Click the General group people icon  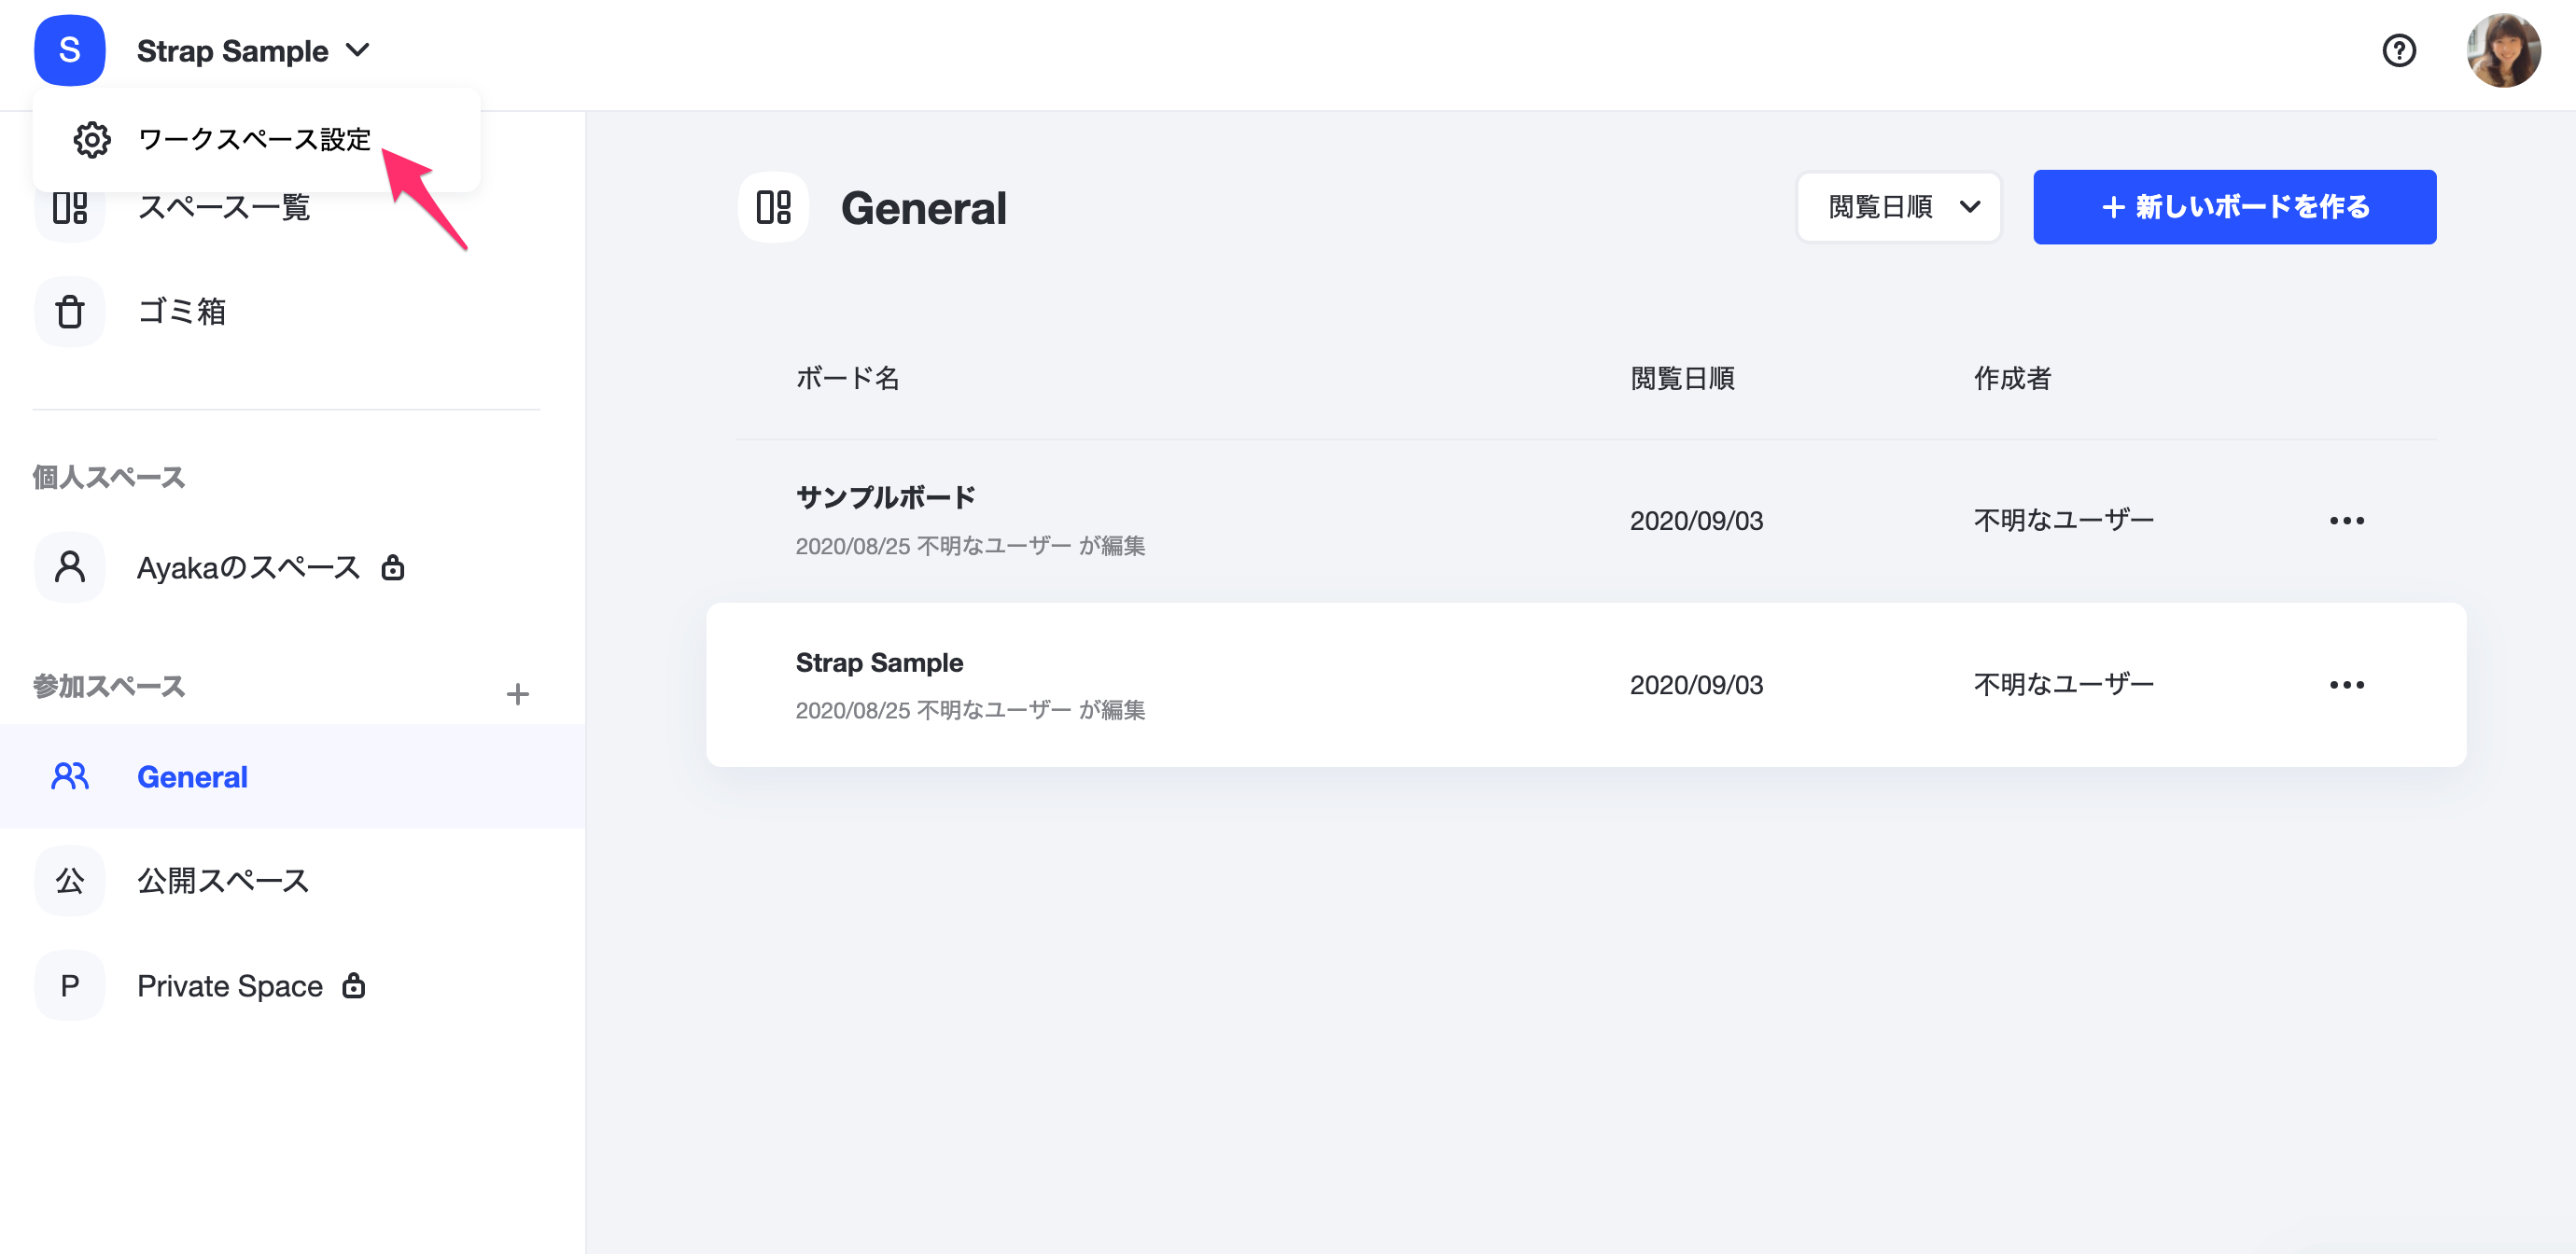(69, 776)
